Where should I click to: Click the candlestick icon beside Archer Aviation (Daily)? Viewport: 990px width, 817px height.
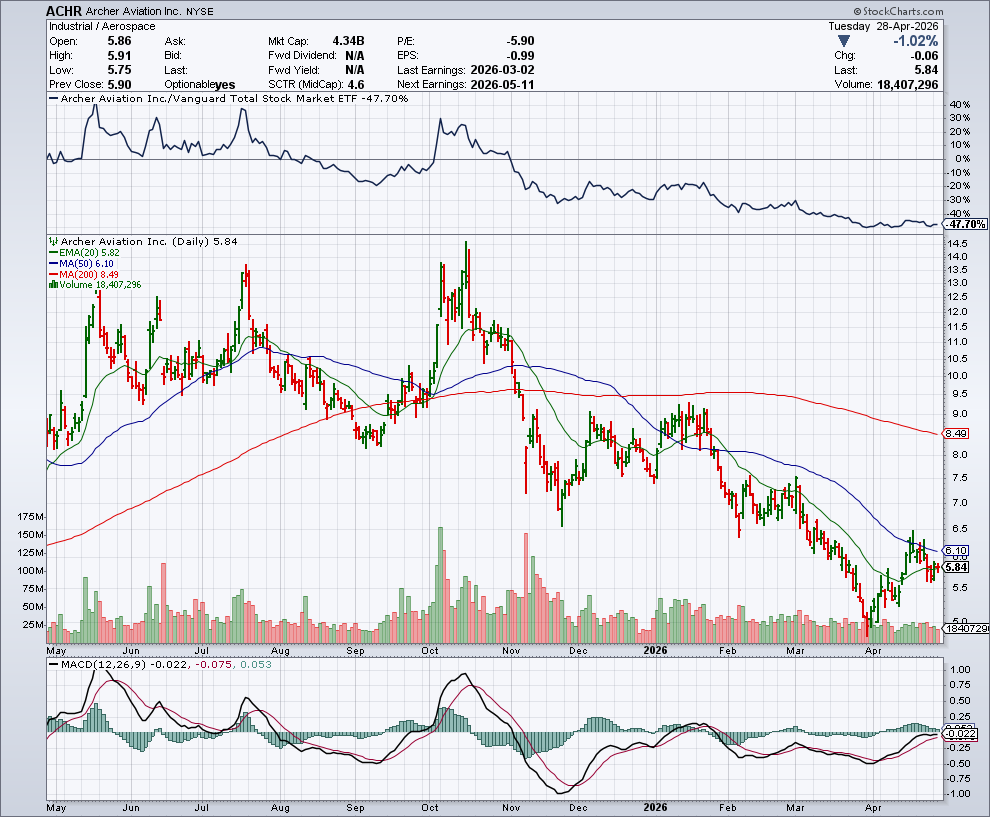54,241
